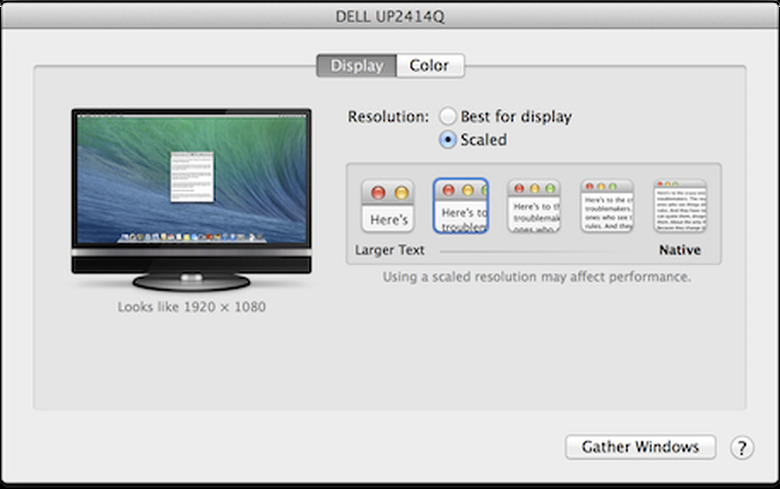
Task: Select the middle scaled resolution icon
Action: tap(534, 206)
